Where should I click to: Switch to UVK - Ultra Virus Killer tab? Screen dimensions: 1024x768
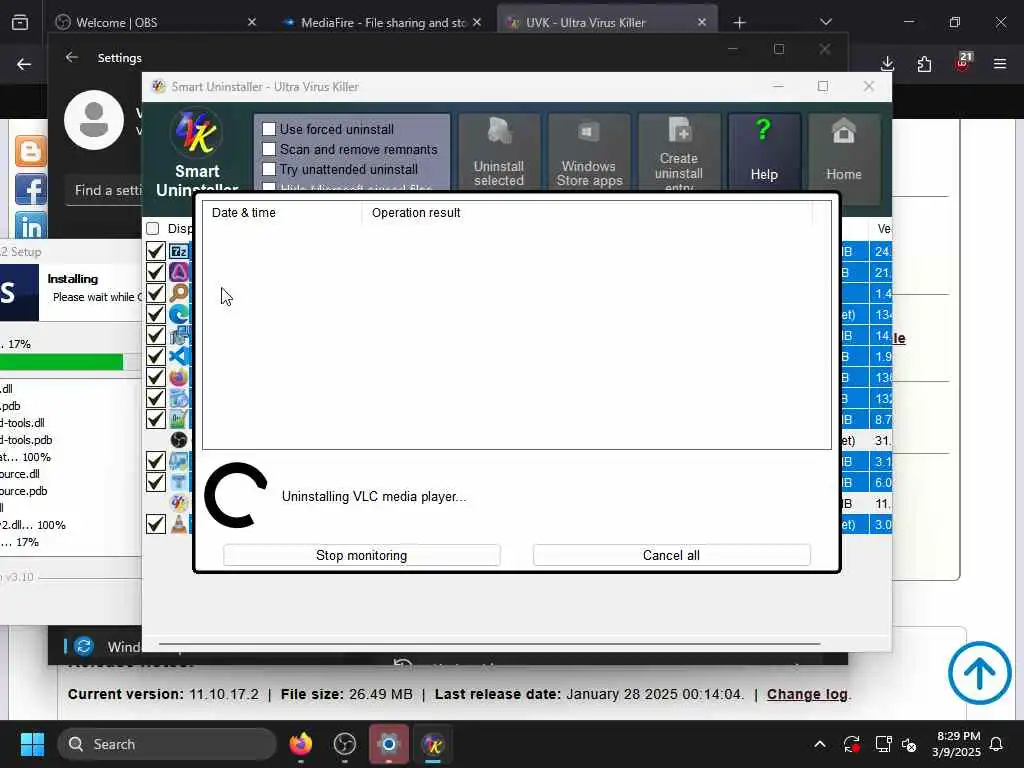coord(607,22)
